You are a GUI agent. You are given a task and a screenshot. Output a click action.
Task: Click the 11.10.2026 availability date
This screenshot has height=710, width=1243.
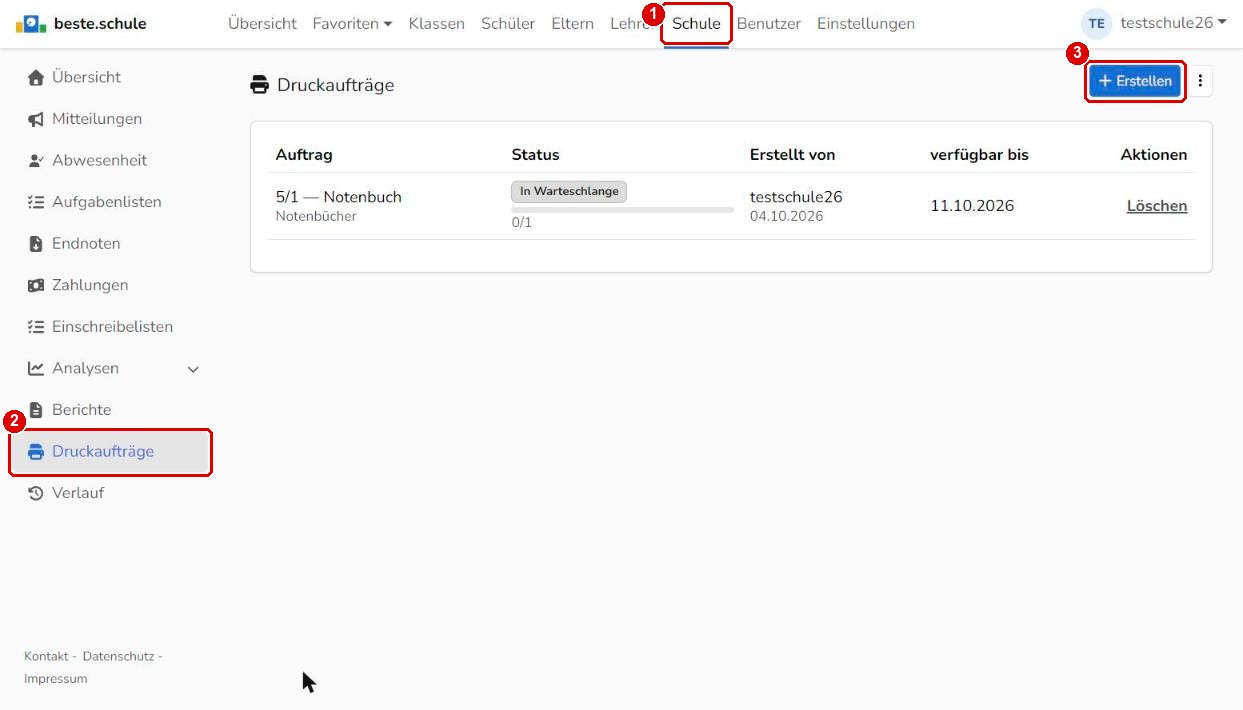[972, 206]
